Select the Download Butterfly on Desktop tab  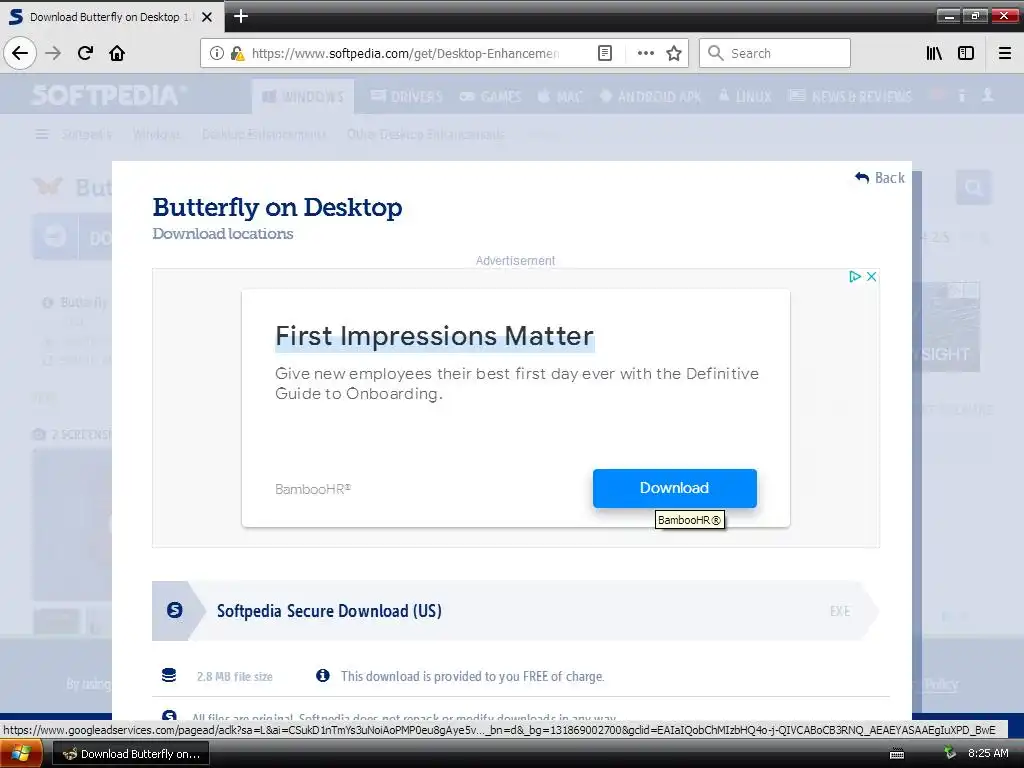[x=111, y=17]
